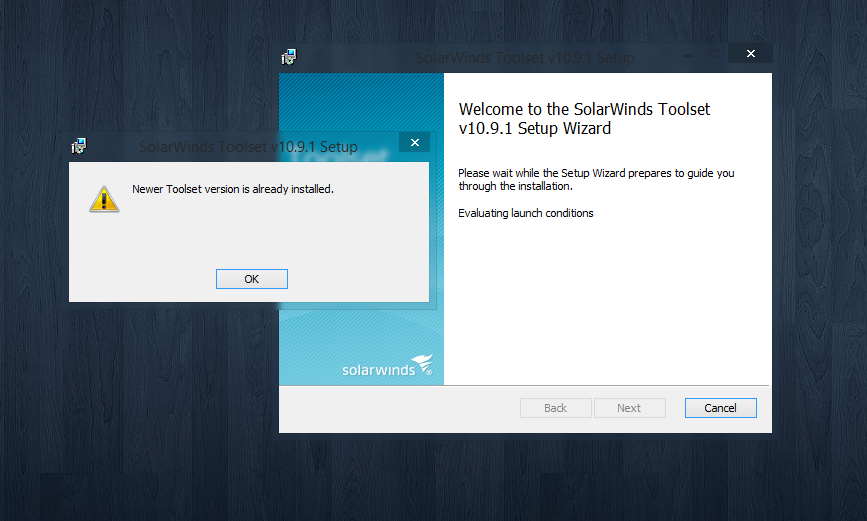Viewport: 867px width, 521px height.
Task: Click the warning dialog title bar text
Action: click(x=248, y=147)
